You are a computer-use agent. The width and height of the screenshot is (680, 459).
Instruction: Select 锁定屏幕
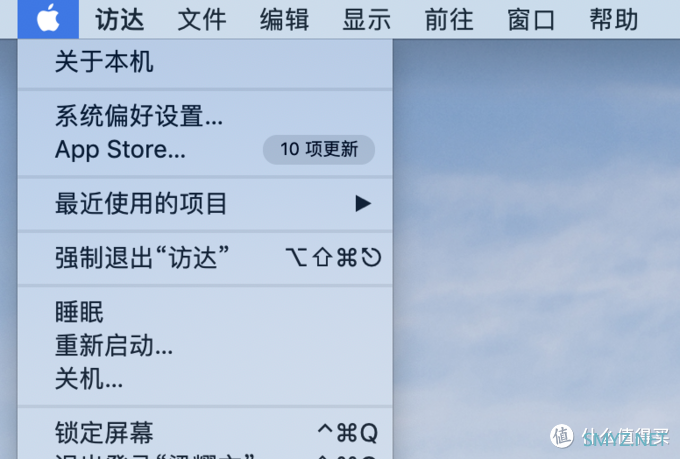coord(205,433)
